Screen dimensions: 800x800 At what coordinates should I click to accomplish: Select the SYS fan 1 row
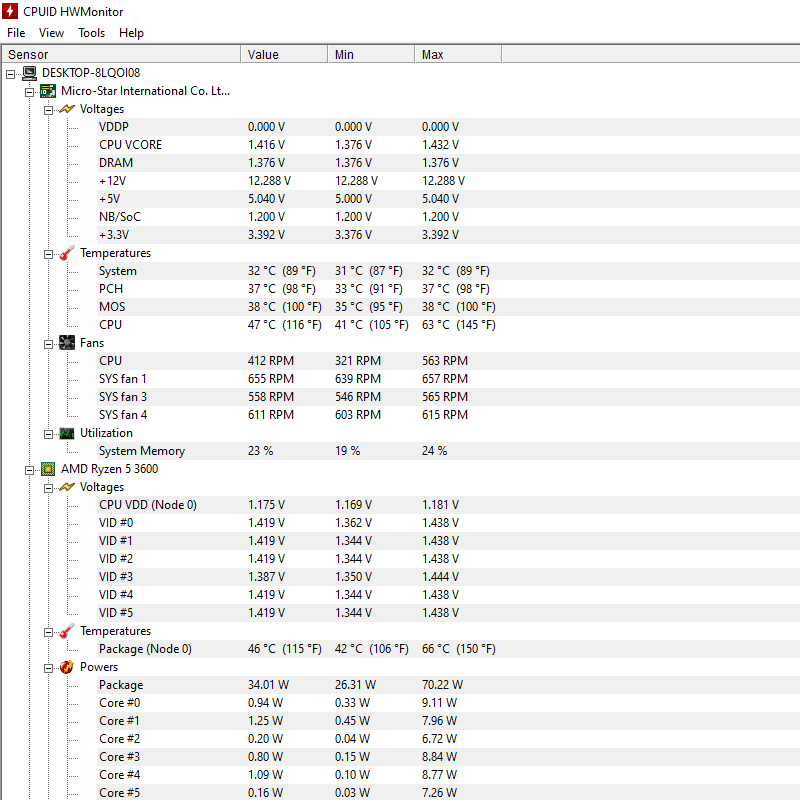(x=448, y=379)
